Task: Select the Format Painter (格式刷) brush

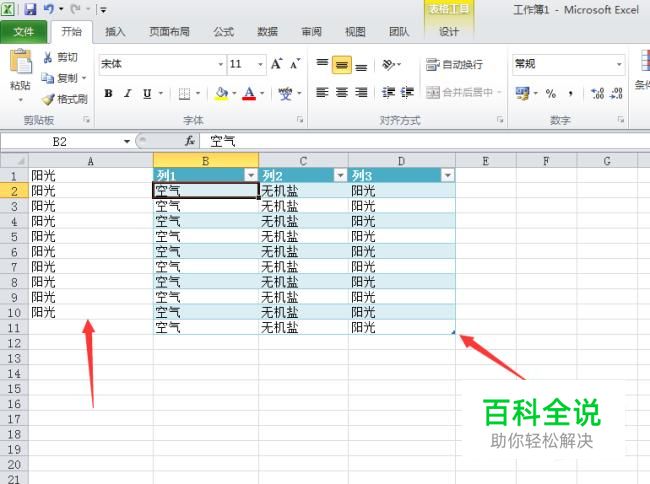Action: pyautogui.click(x=64, y=99)
